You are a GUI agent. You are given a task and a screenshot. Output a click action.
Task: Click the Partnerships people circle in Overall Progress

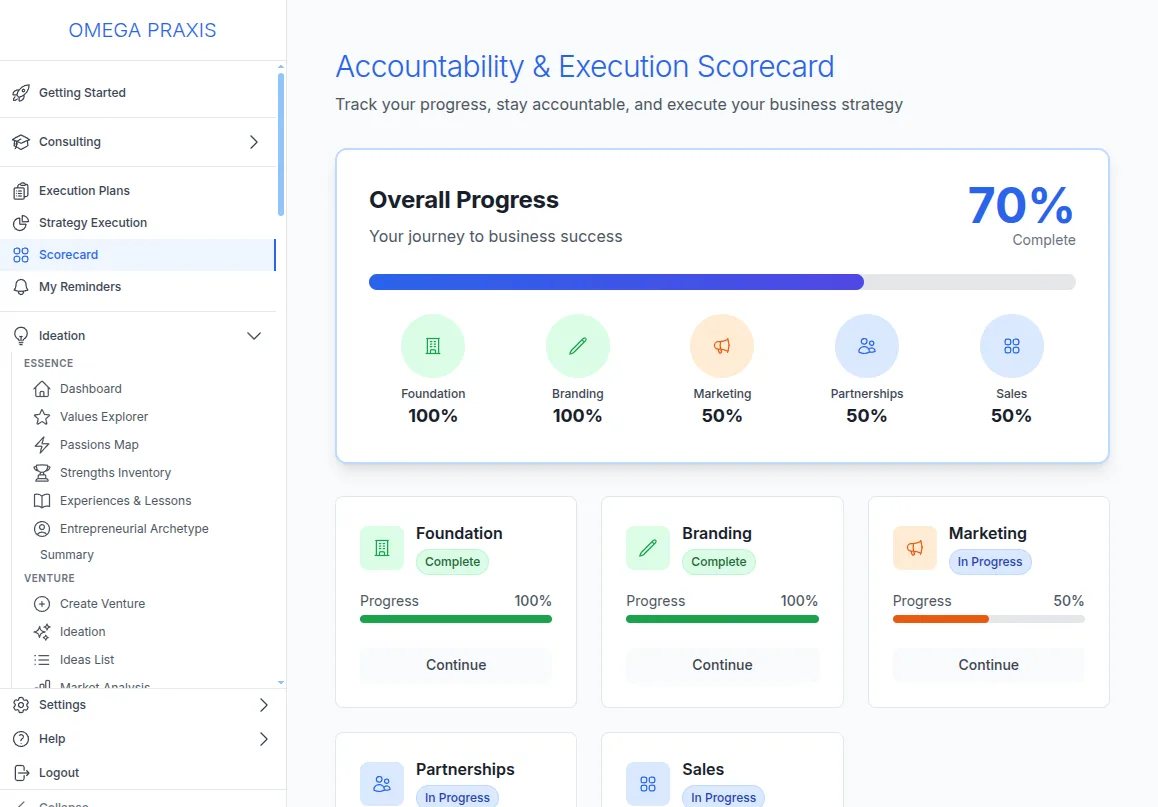click(x=866, y=346)
